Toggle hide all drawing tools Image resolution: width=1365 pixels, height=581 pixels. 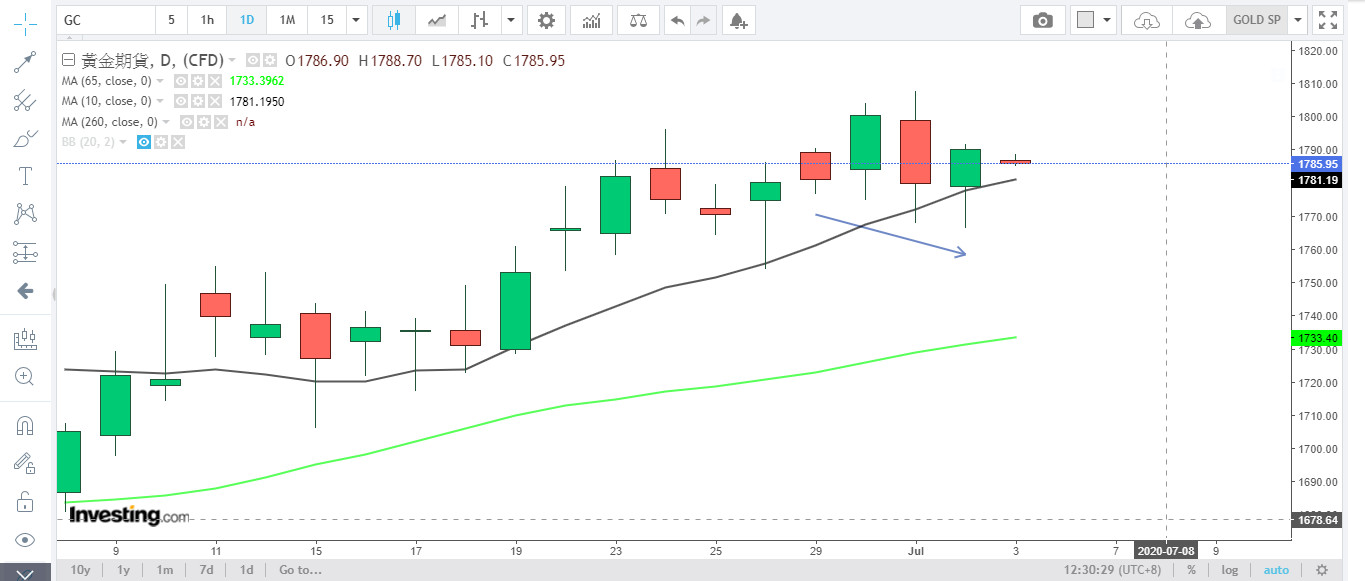tap(25, 540)
